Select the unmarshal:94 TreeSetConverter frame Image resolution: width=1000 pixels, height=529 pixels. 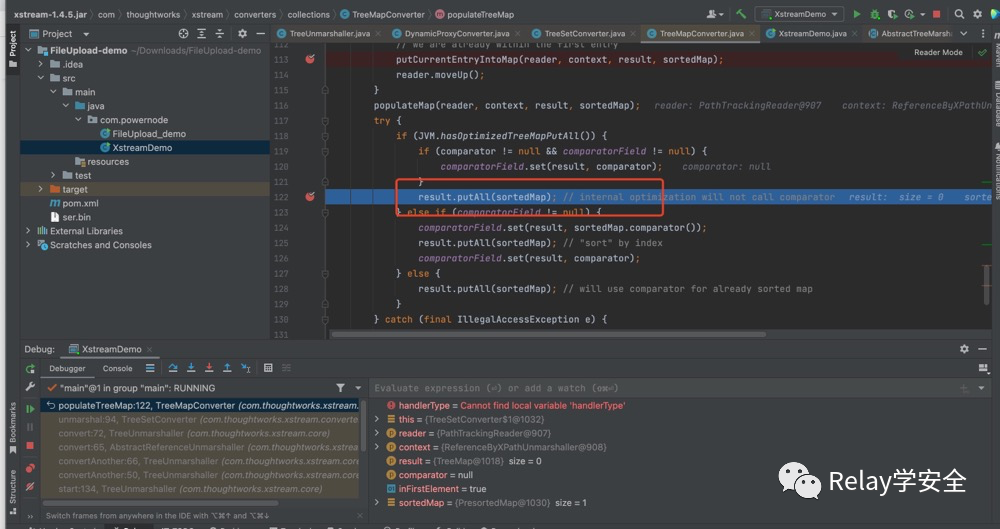pyautogui.click(x=200, y=419)
